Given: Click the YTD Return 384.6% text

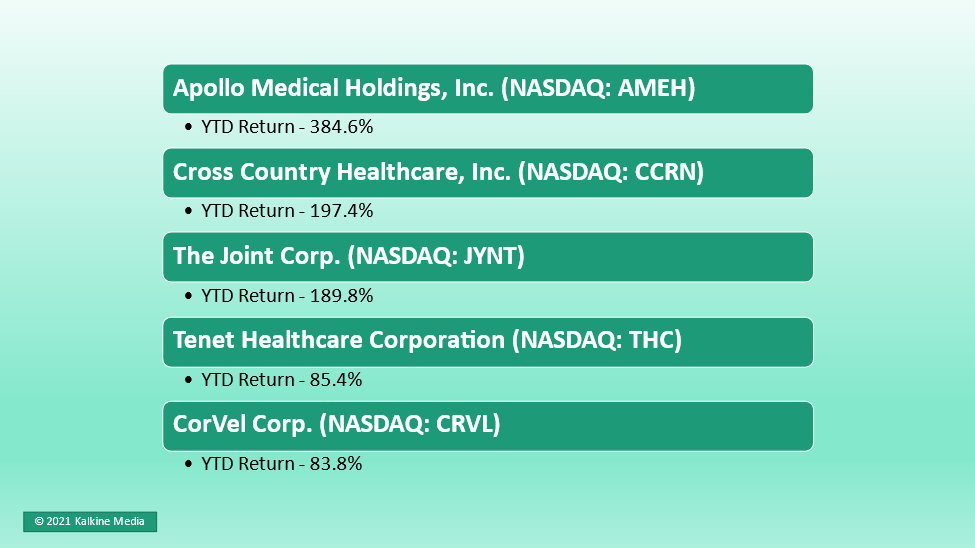Looking at the screenshot, I should coord(287,127).
